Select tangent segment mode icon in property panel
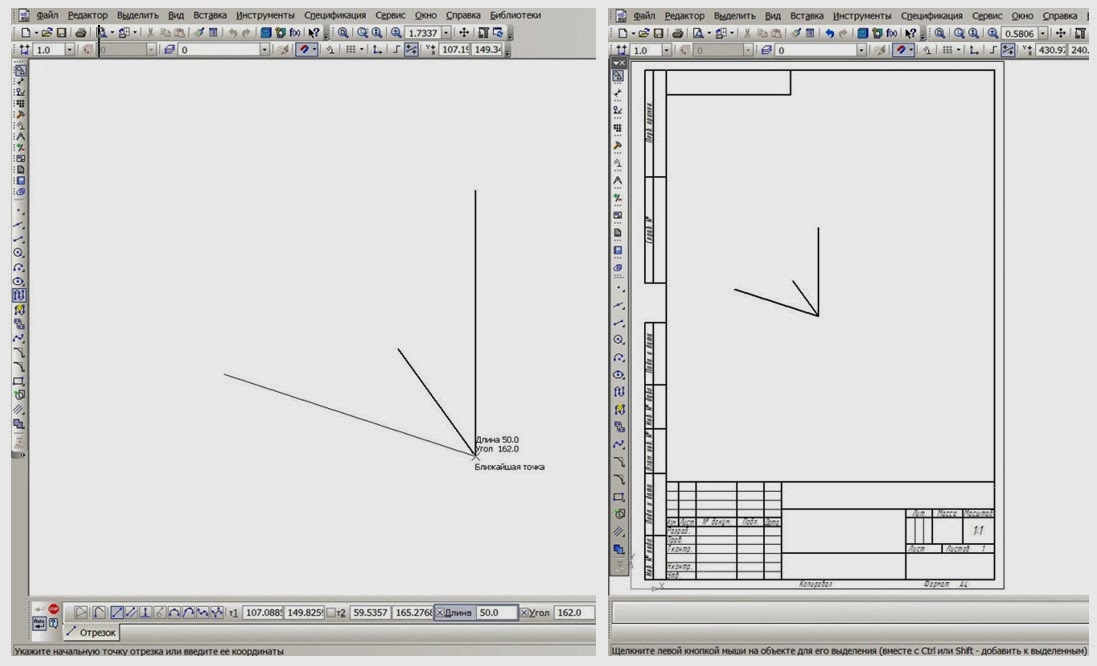The height and width of the screenshot is (666, 1097). (x=160, y=612)
